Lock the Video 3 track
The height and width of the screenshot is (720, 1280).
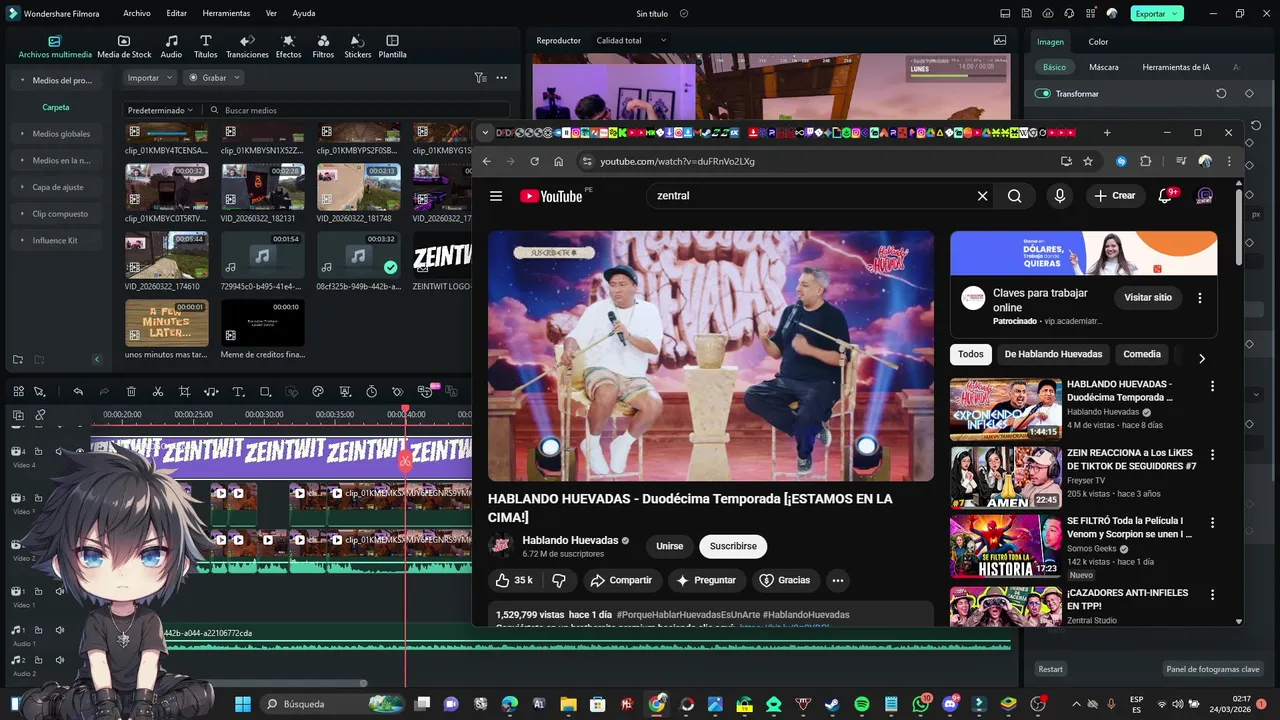point(41,498)
